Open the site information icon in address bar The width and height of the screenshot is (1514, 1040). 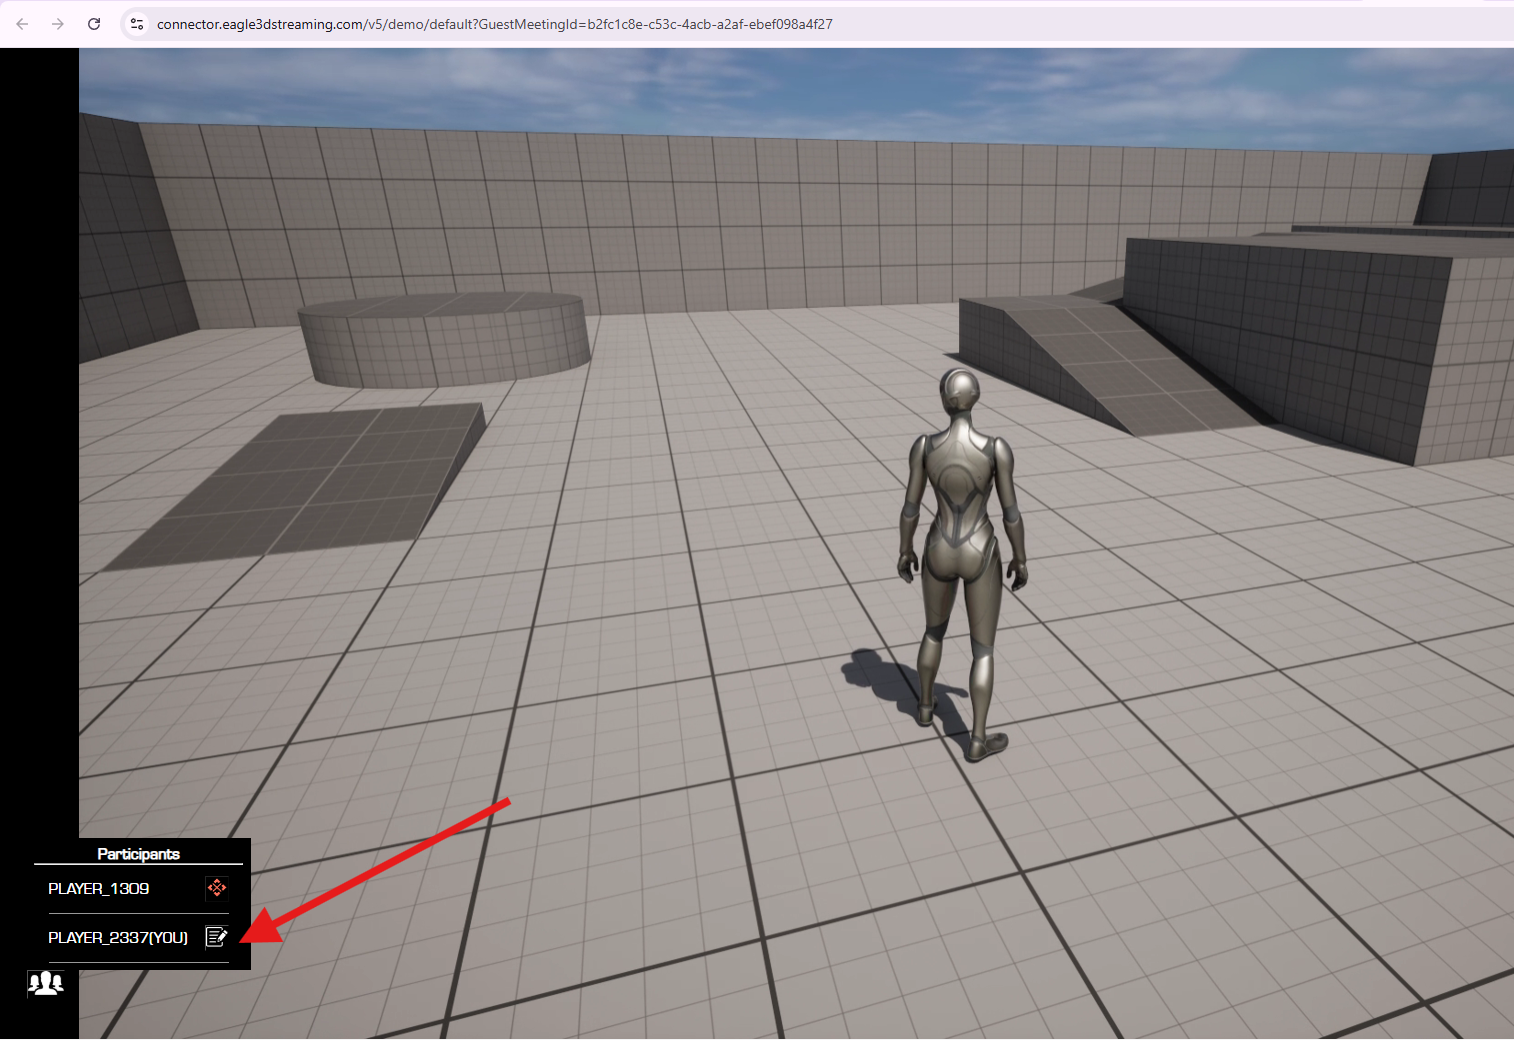point(137,24)
